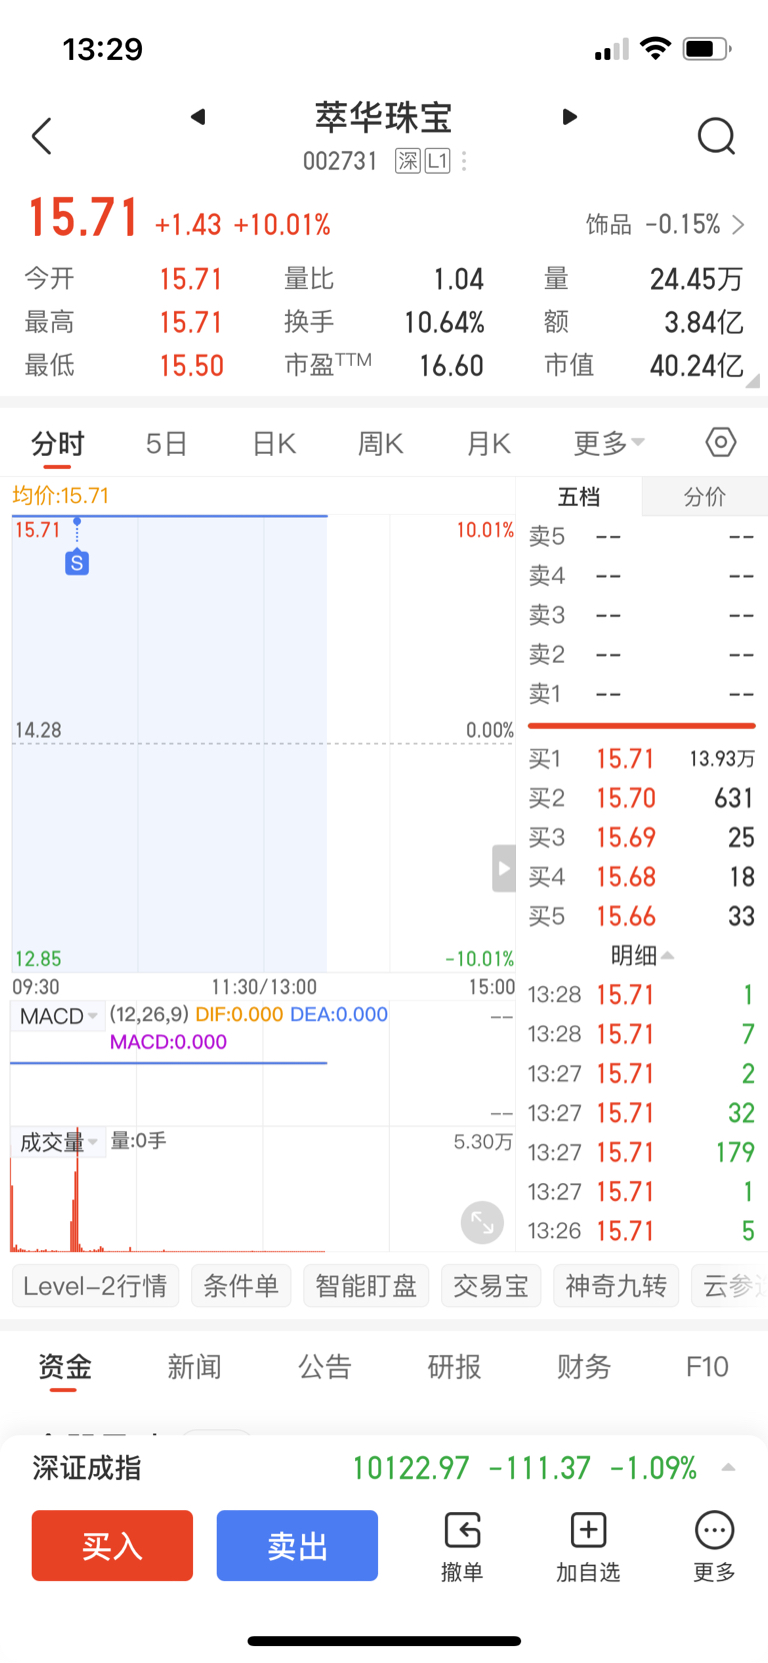768x1663 pixels.
Task: Show the 五档 order book tab
Action: [578, 497]
